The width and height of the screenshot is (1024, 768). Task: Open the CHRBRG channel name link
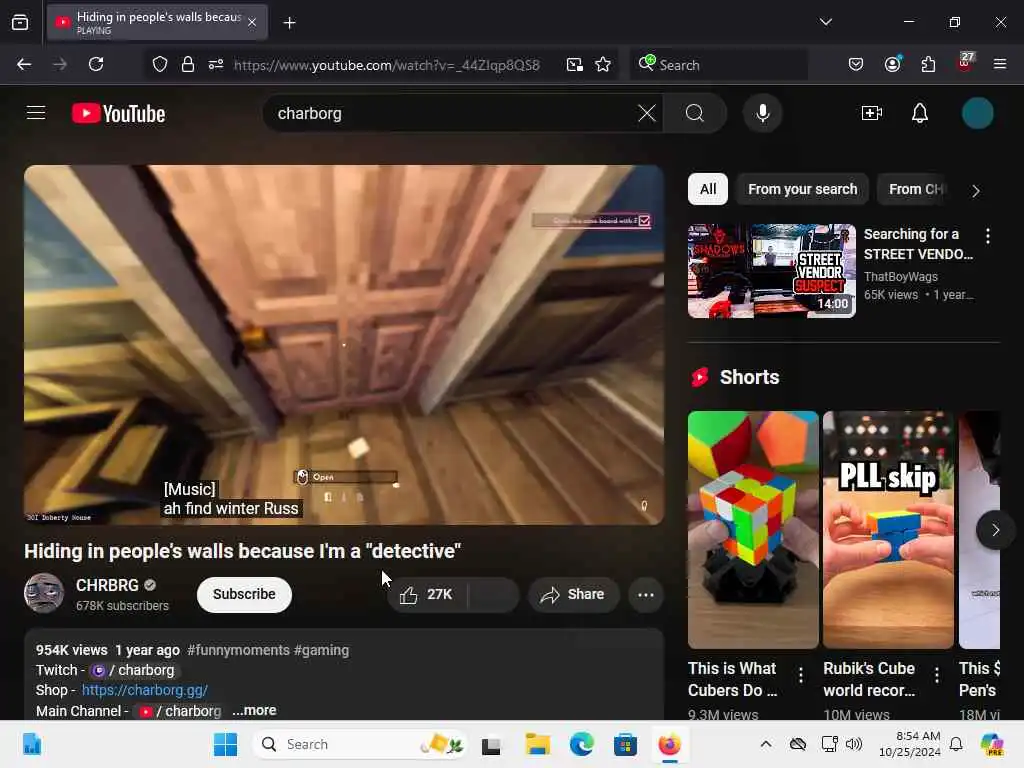107,585
